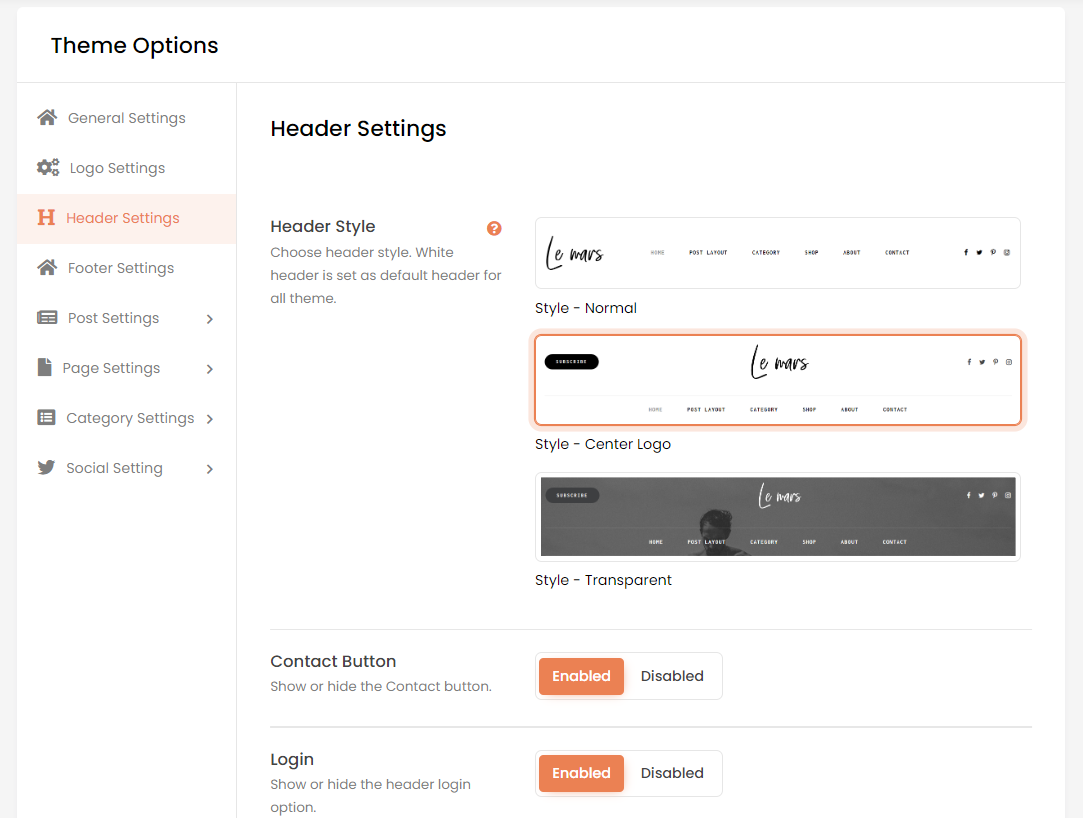Click the Logo Settings gears icon
The image size is (1083, 818).
pos(48,168)
